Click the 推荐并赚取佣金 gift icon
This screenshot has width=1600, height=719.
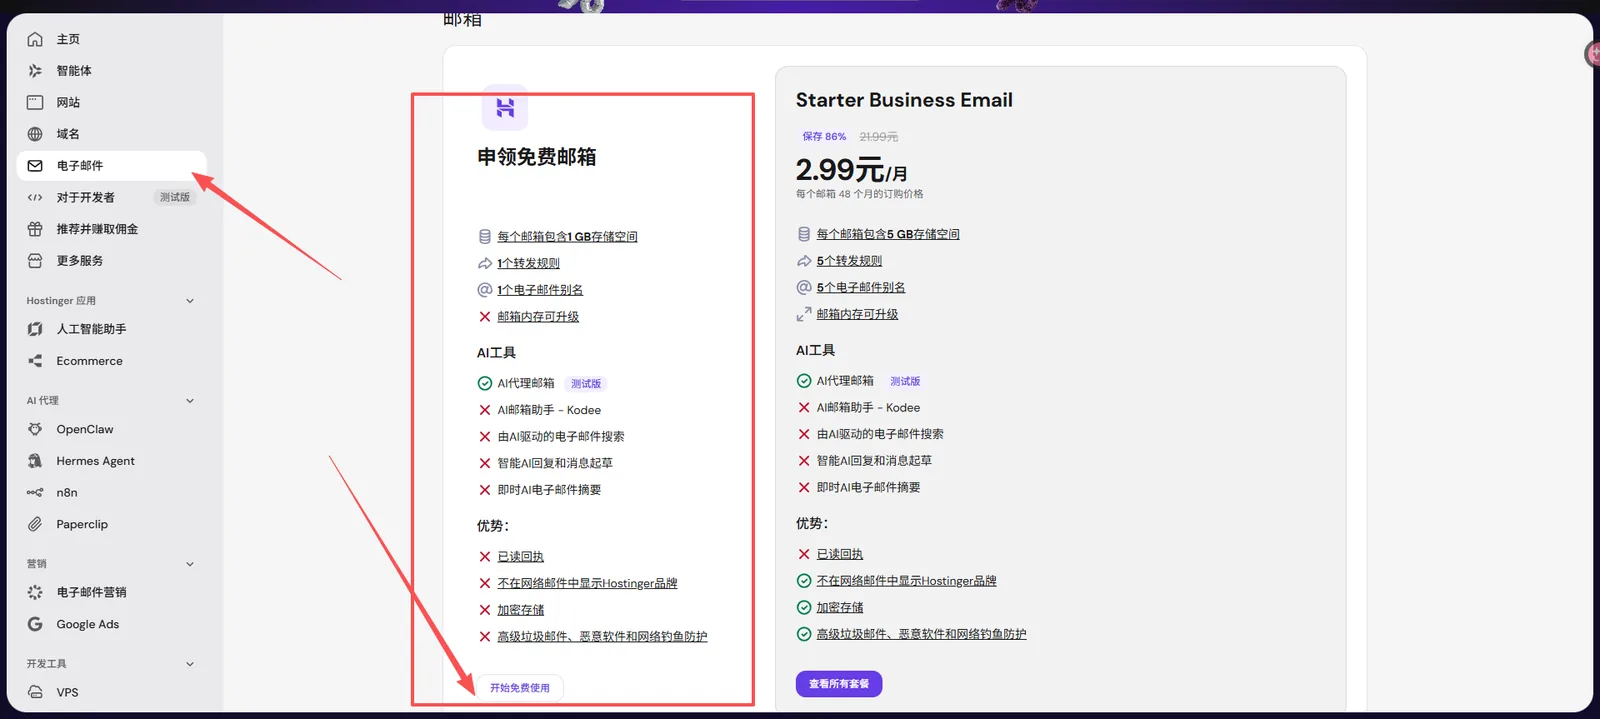35,229
